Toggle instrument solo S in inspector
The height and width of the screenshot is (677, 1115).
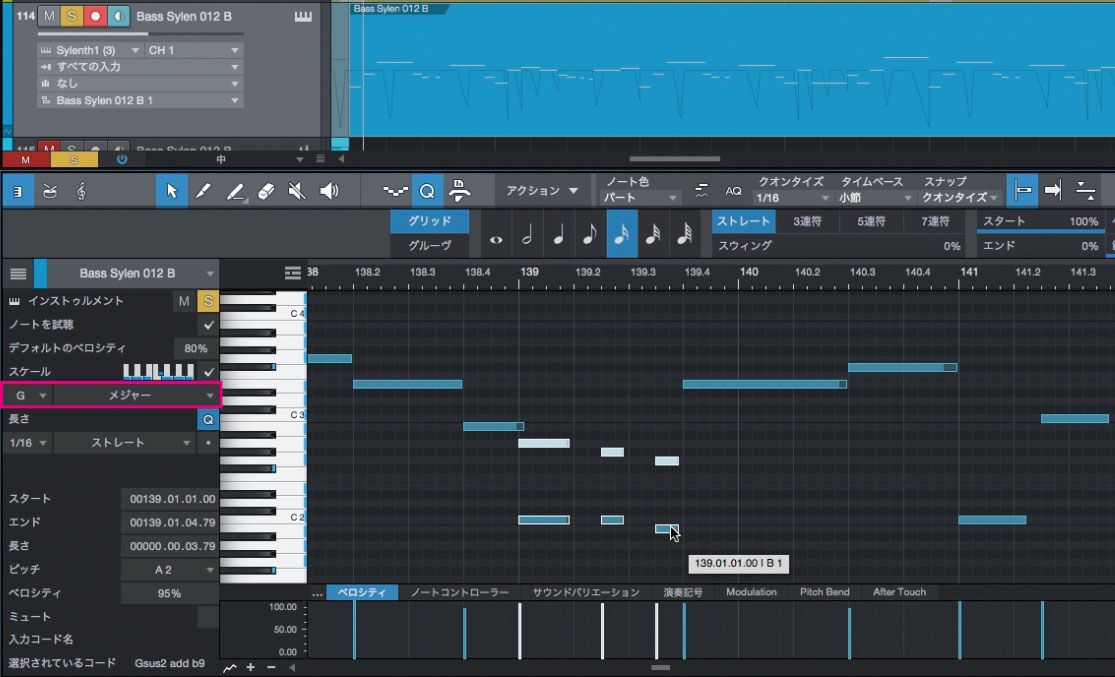[x=208, y=301]
